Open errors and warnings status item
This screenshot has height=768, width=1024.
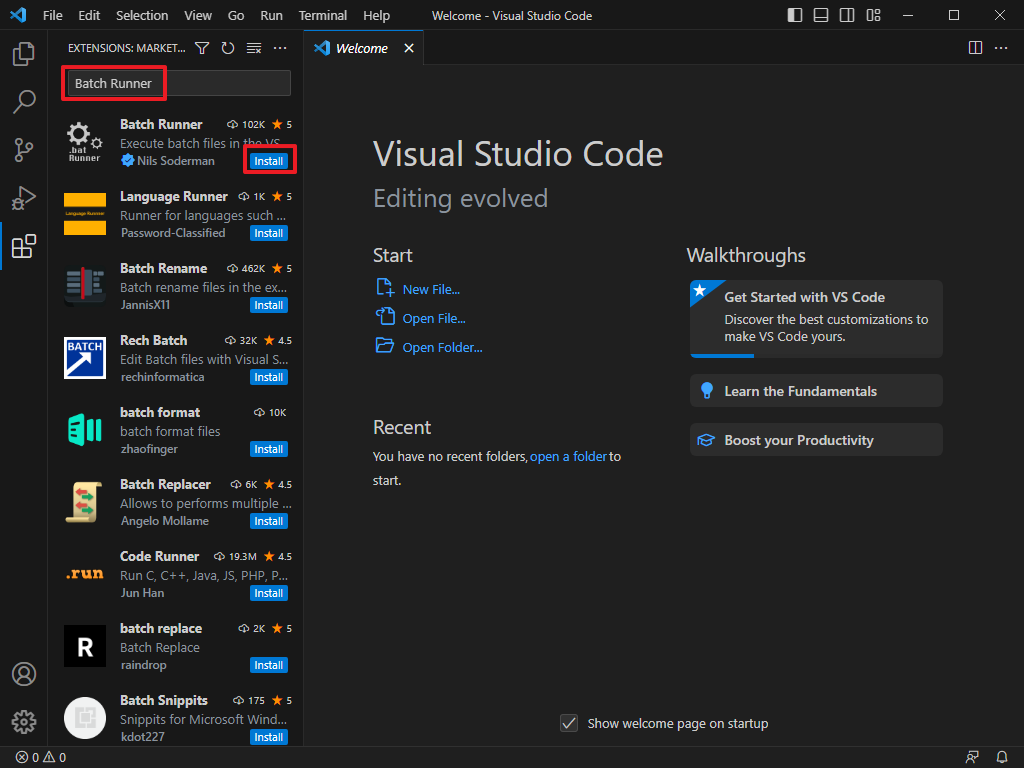tap(40, 758)
